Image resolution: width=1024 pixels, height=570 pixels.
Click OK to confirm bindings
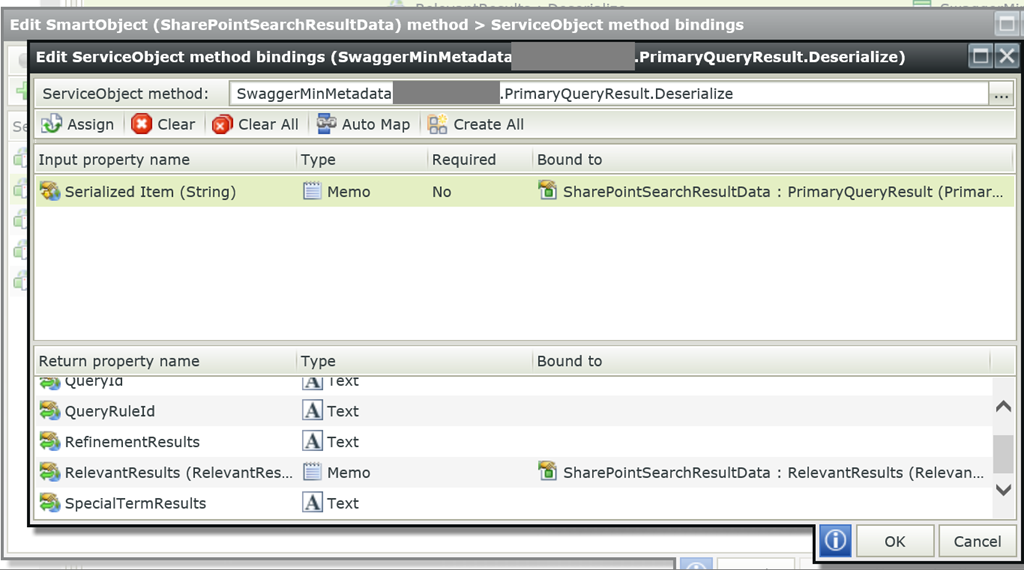[895, 541]
